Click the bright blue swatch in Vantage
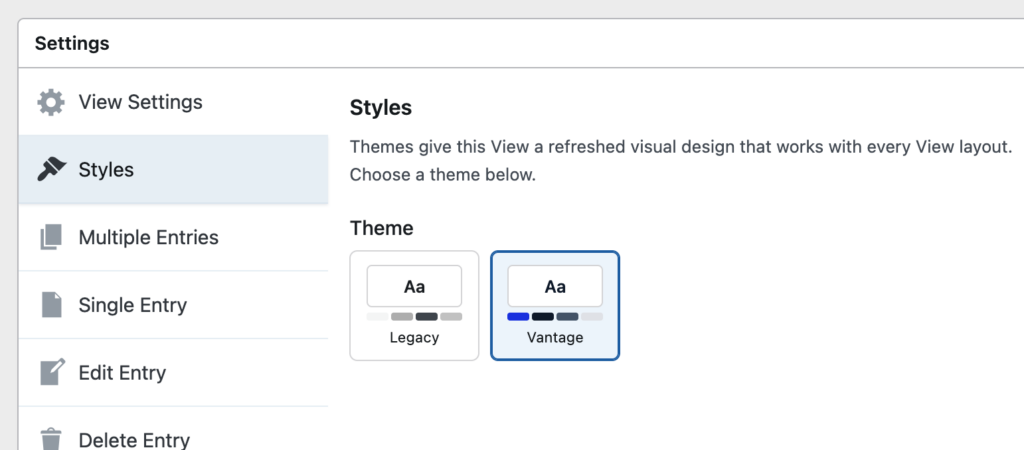The height and width of the screenshot is (450, 1024). tap(519, 317)
